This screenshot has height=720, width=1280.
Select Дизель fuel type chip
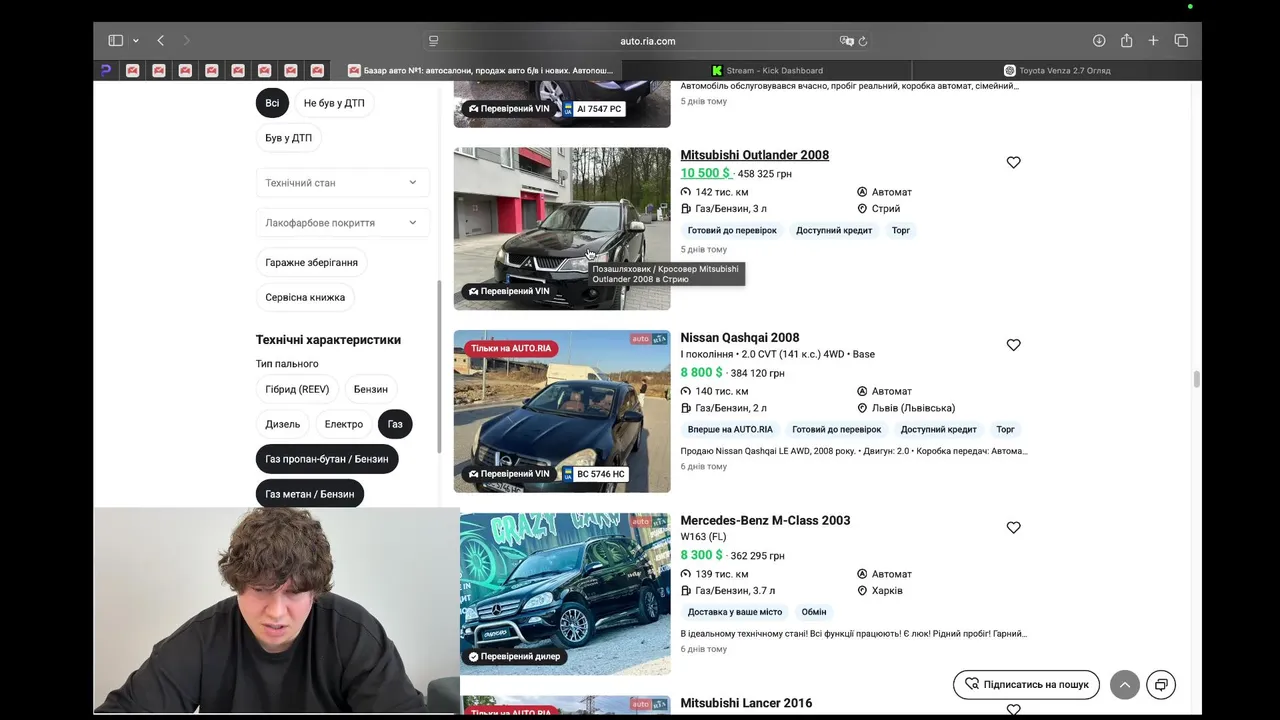click(x=282, y=425)
